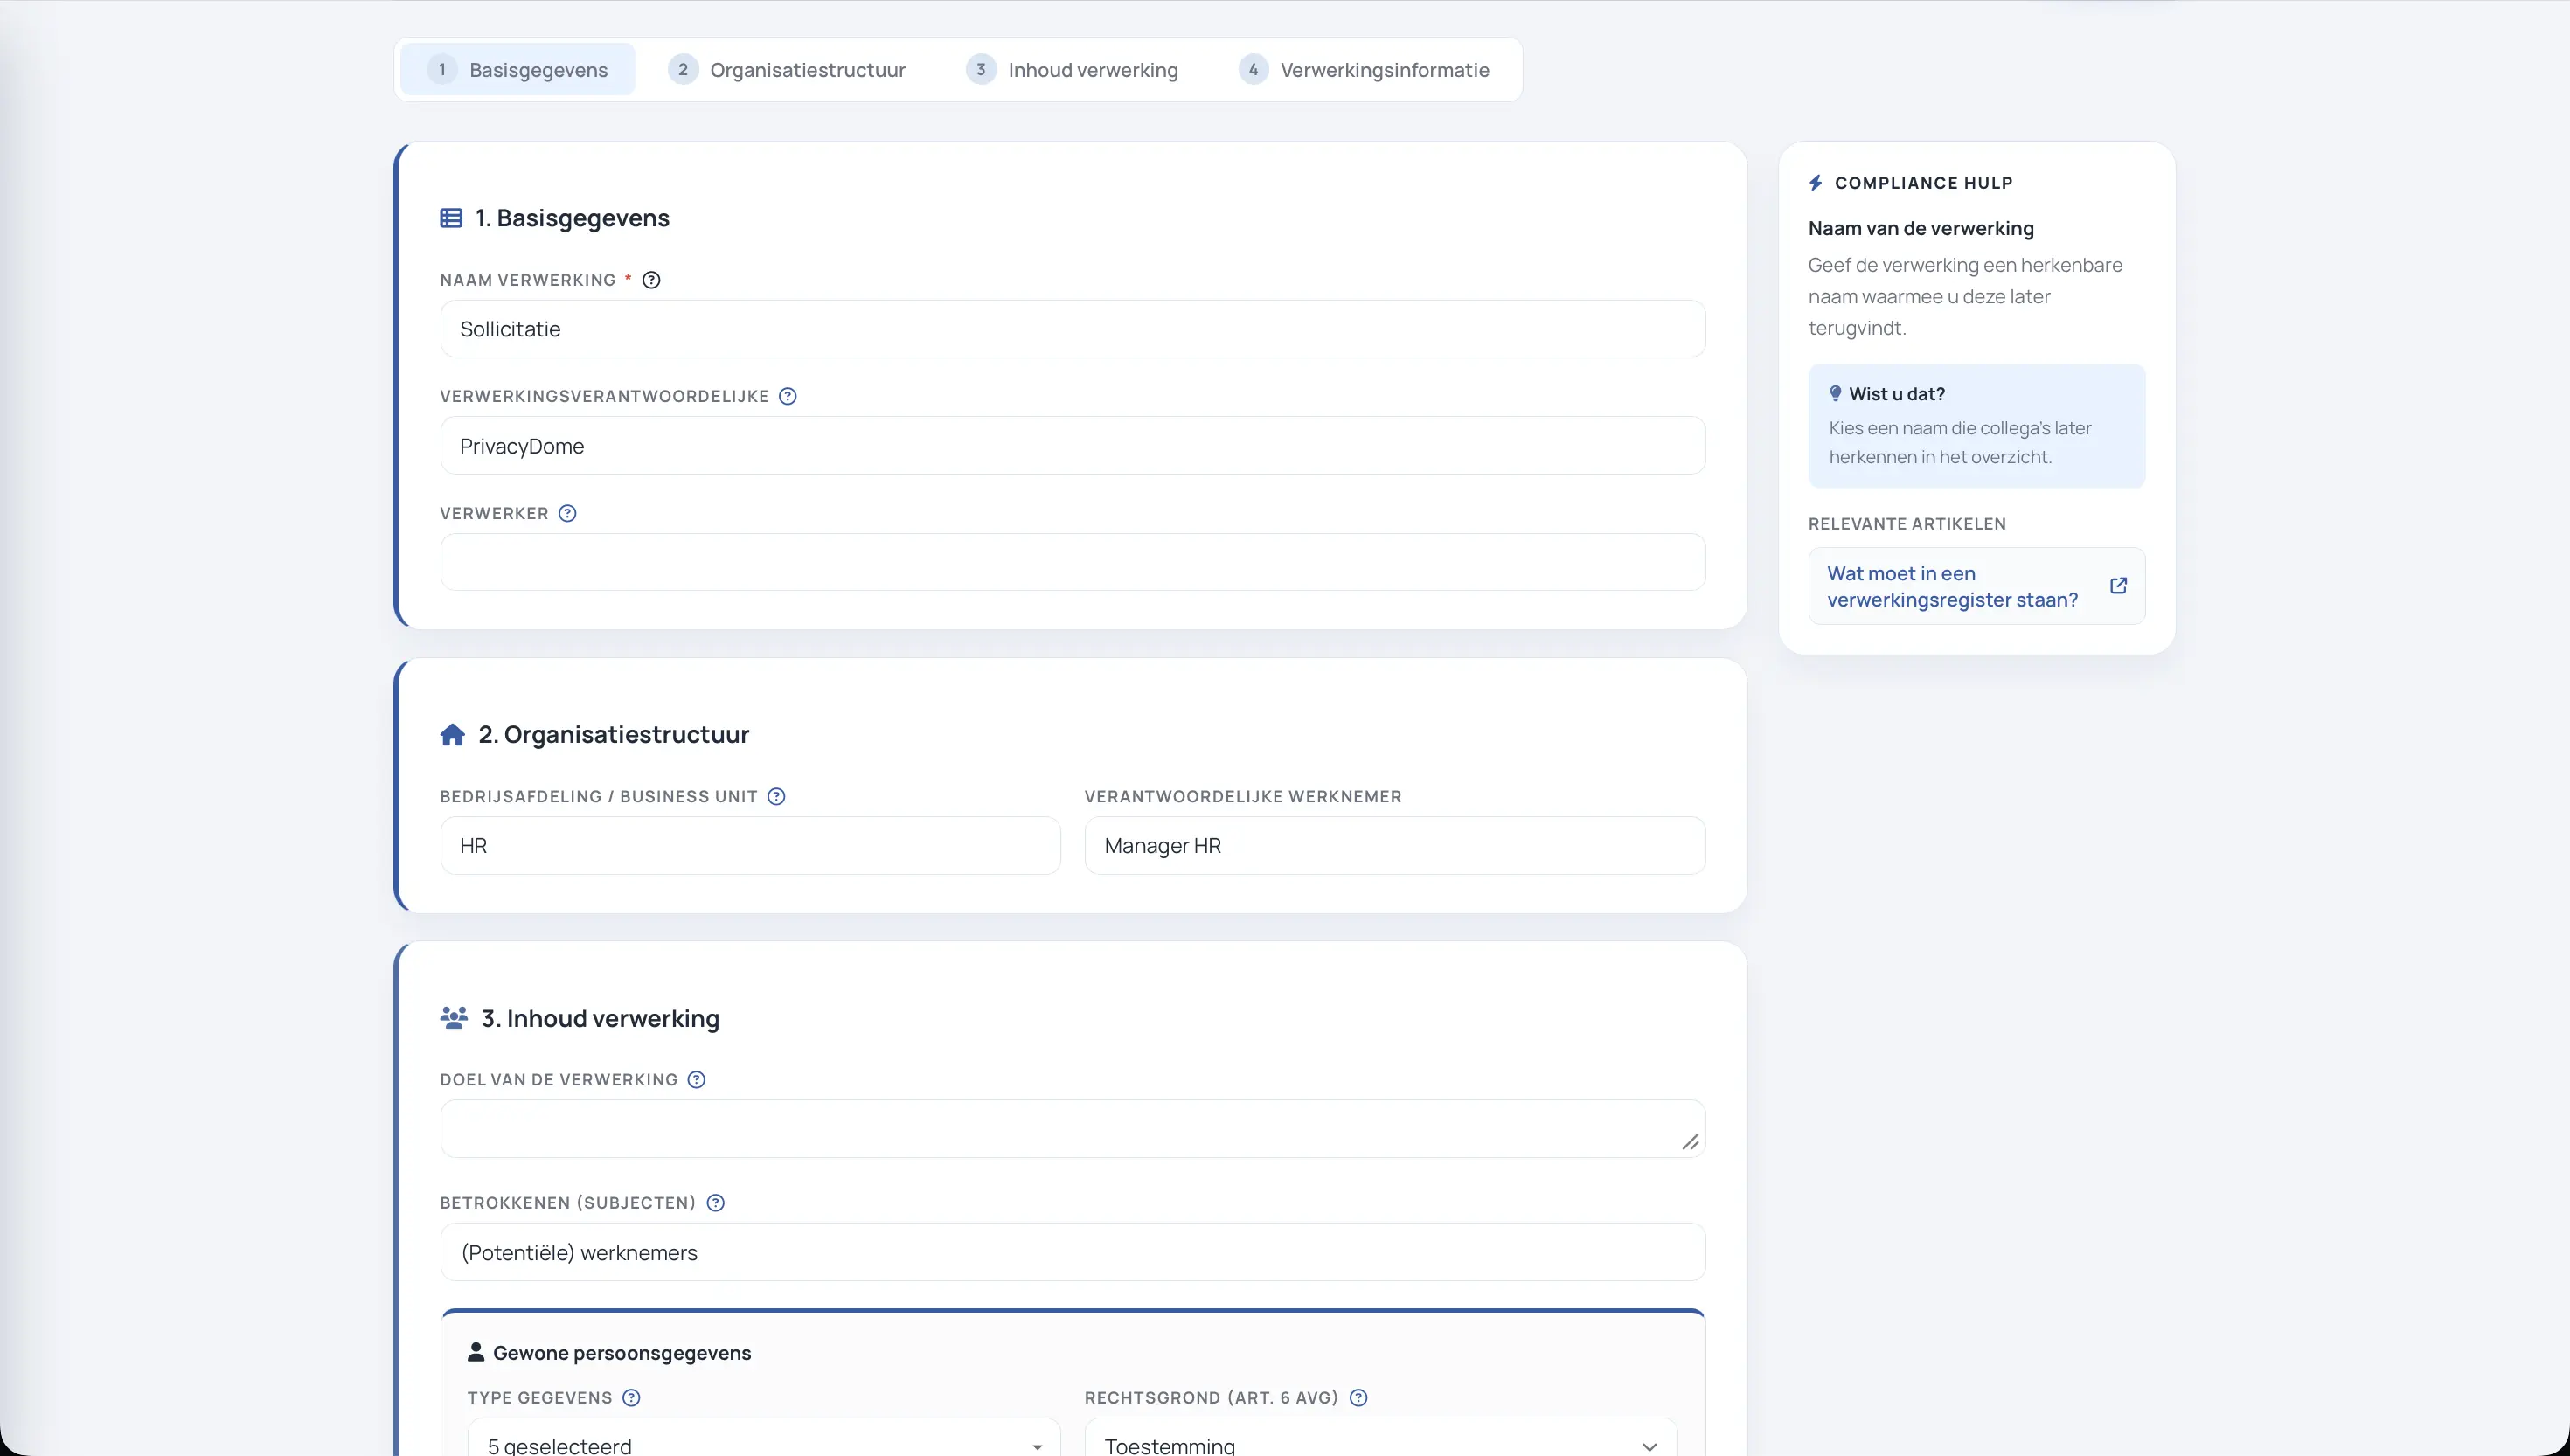Click the Bedrijfsafdeling field containing HR
2570x1456 pixels.
(750, 846)
